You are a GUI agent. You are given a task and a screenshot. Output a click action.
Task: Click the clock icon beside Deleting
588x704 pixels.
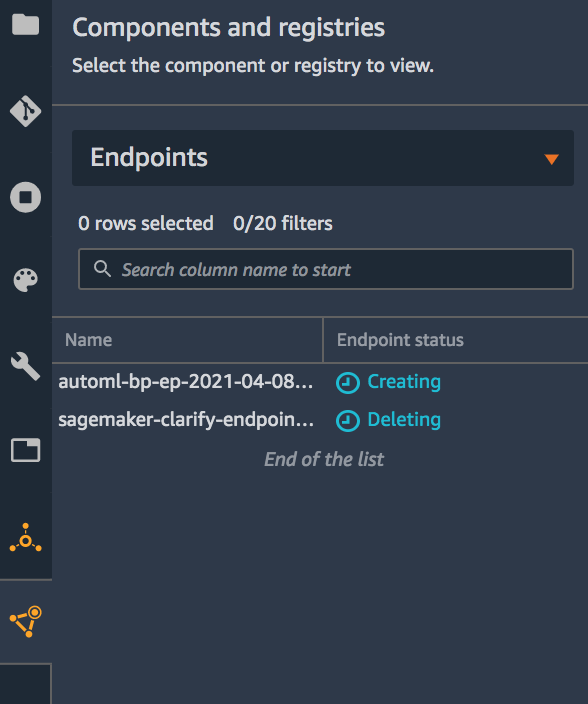[348, 421]
